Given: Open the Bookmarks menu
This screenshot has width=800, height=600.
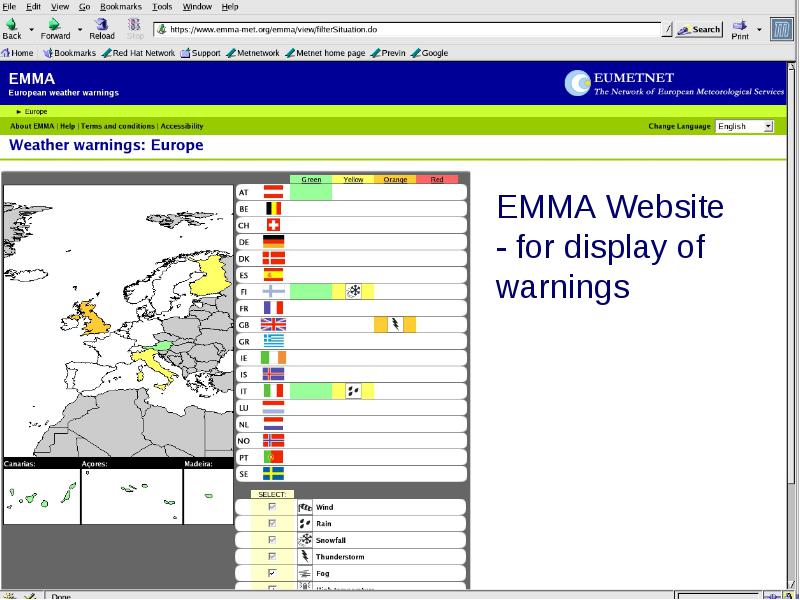Looking at the screenshot, I should [x=121, y=7].
